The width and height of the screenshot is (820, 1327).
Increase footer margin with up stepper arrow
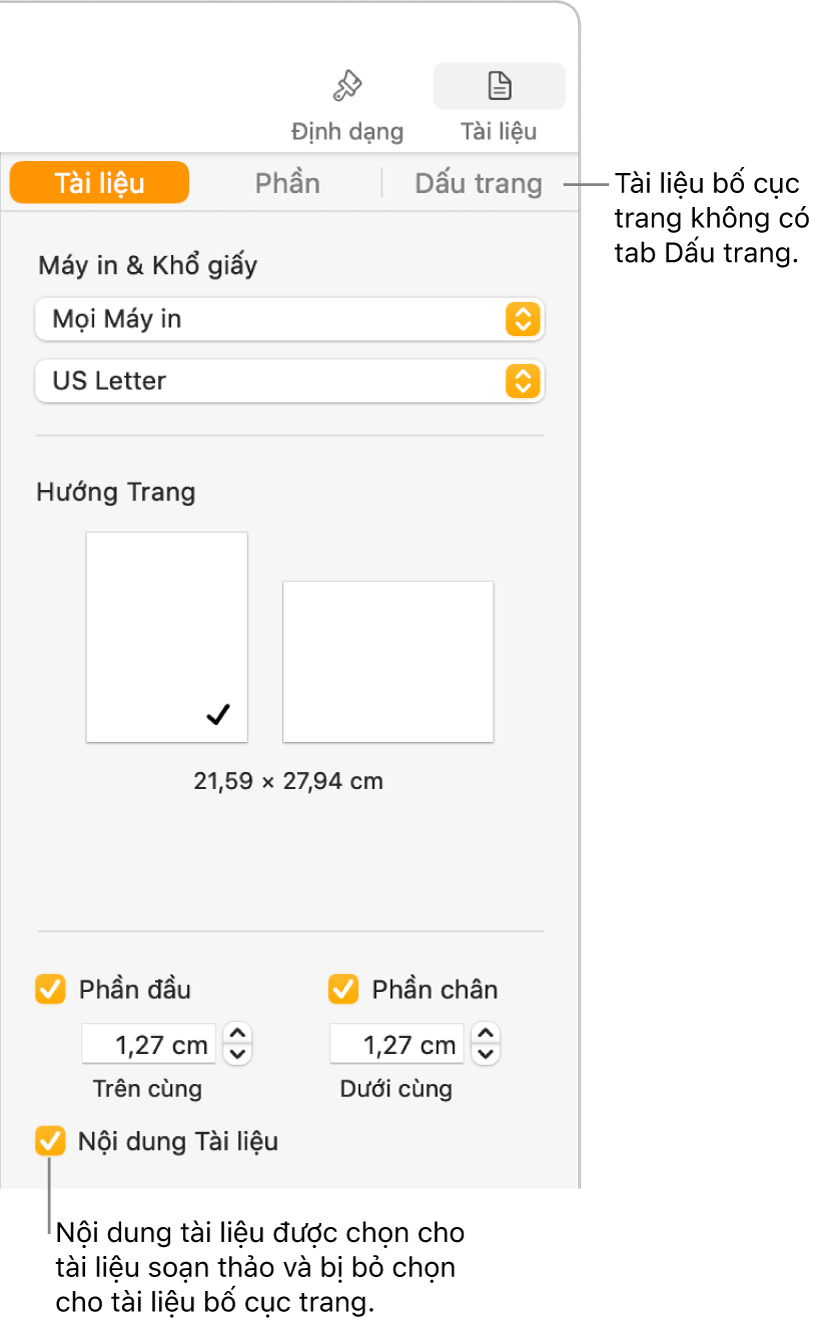click(485, 1035)
